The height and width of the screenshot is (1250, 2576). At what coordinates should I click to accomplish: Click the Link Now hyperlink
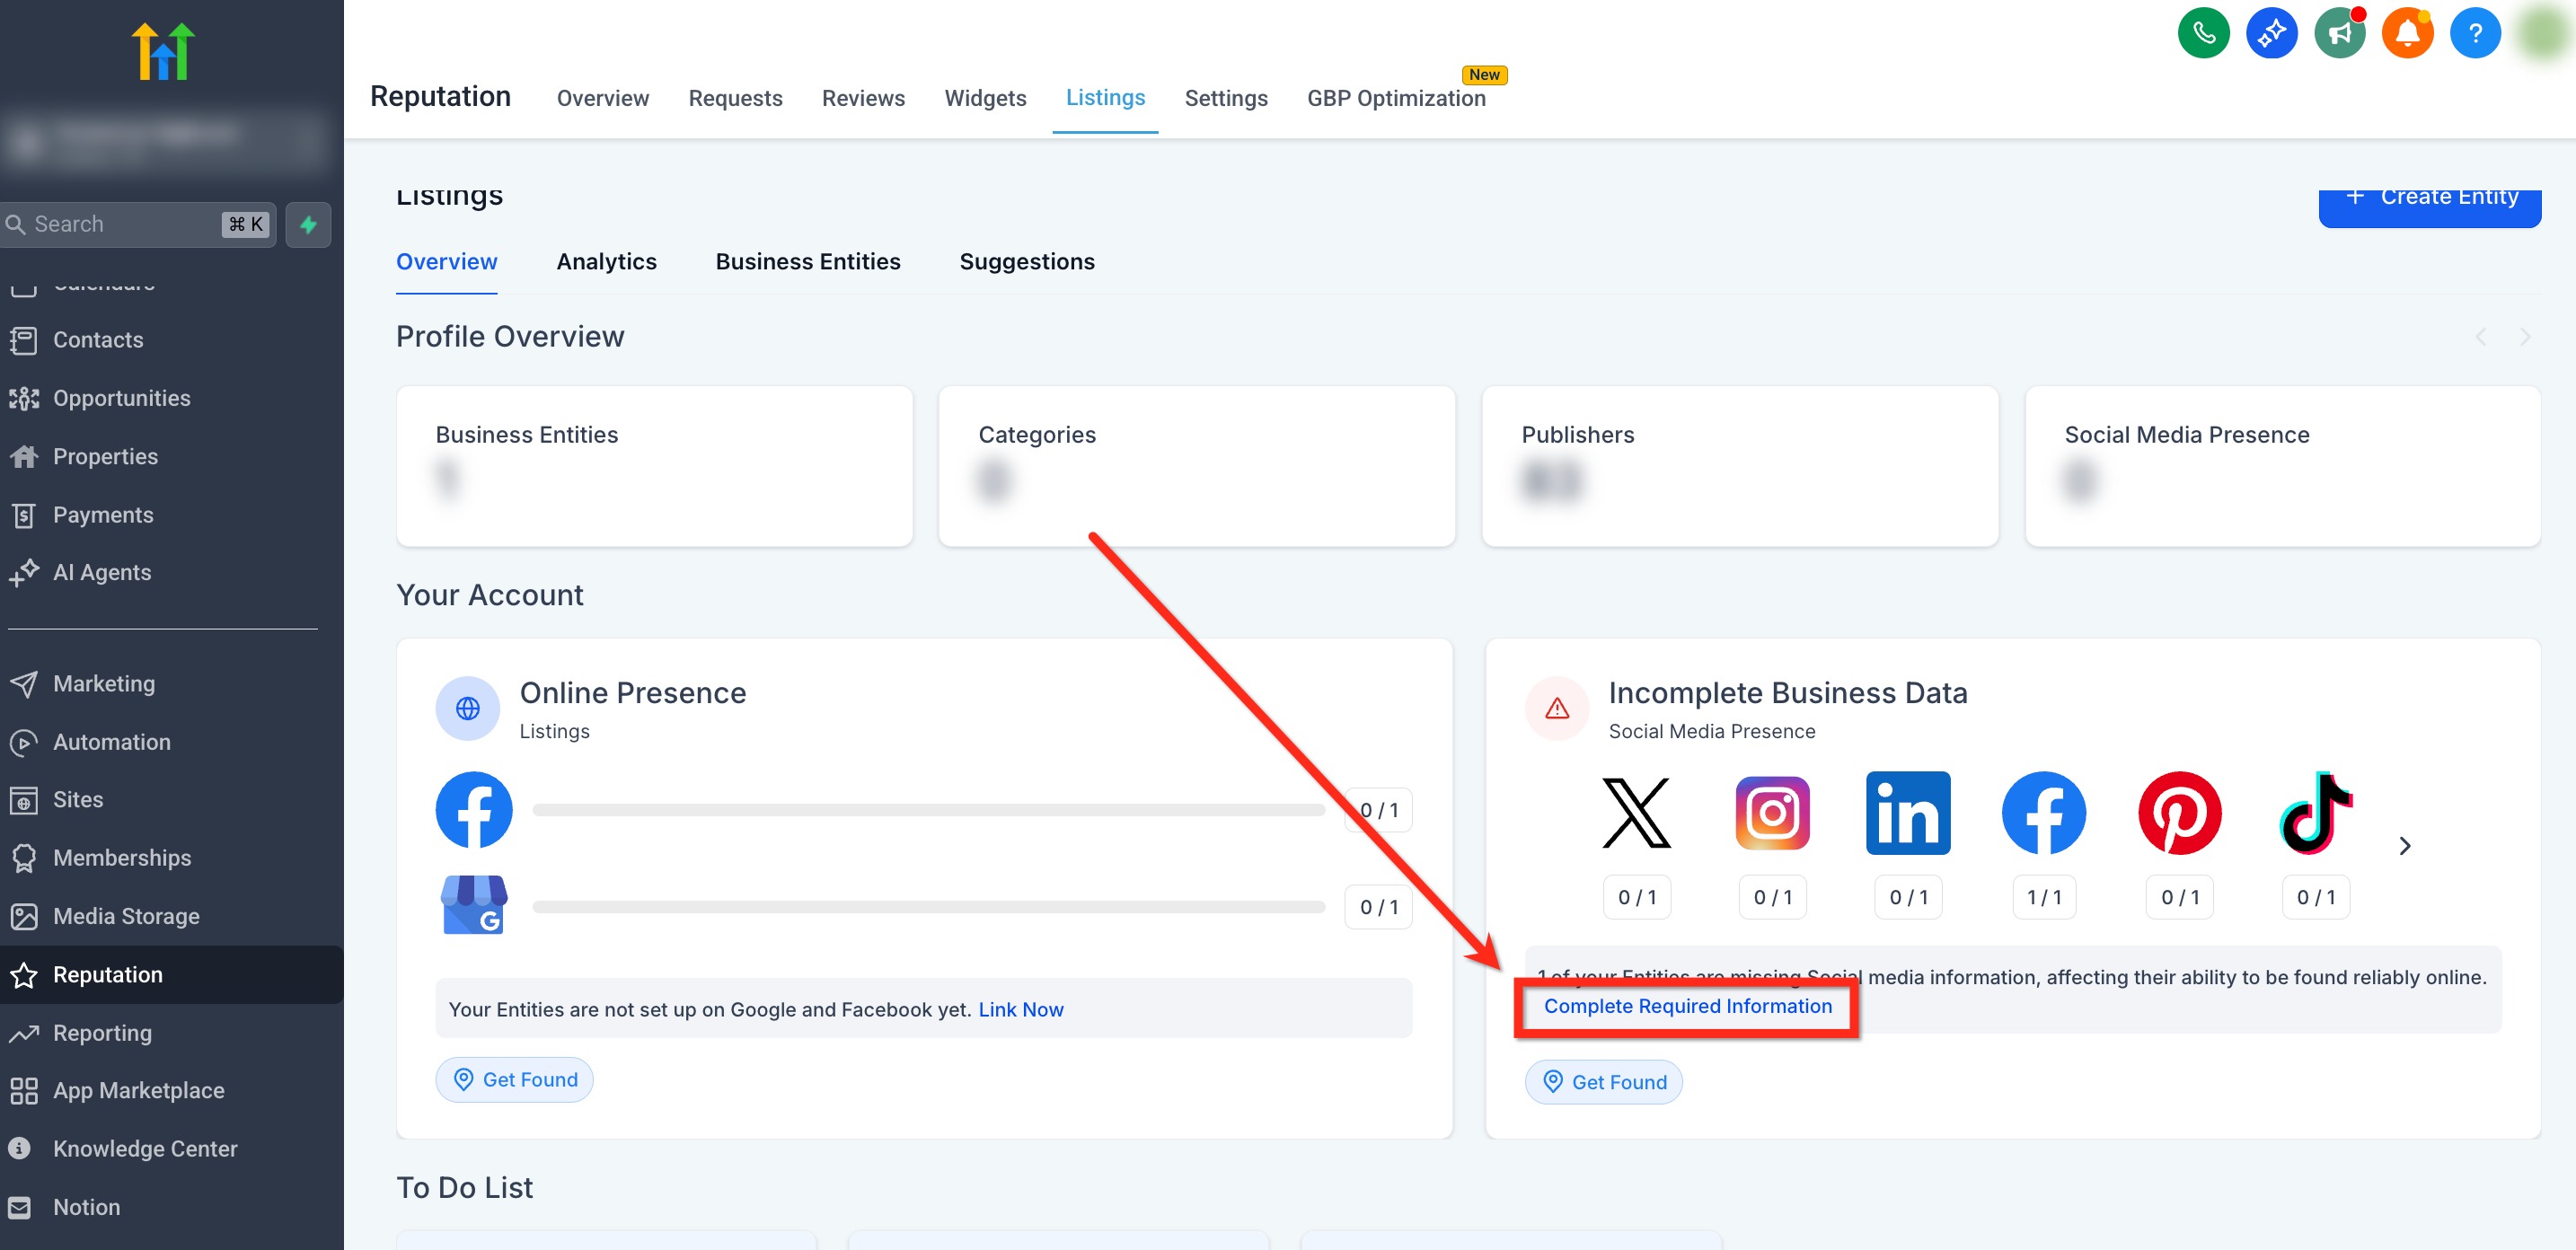pyautogui.click(x=1020, y=1009)
